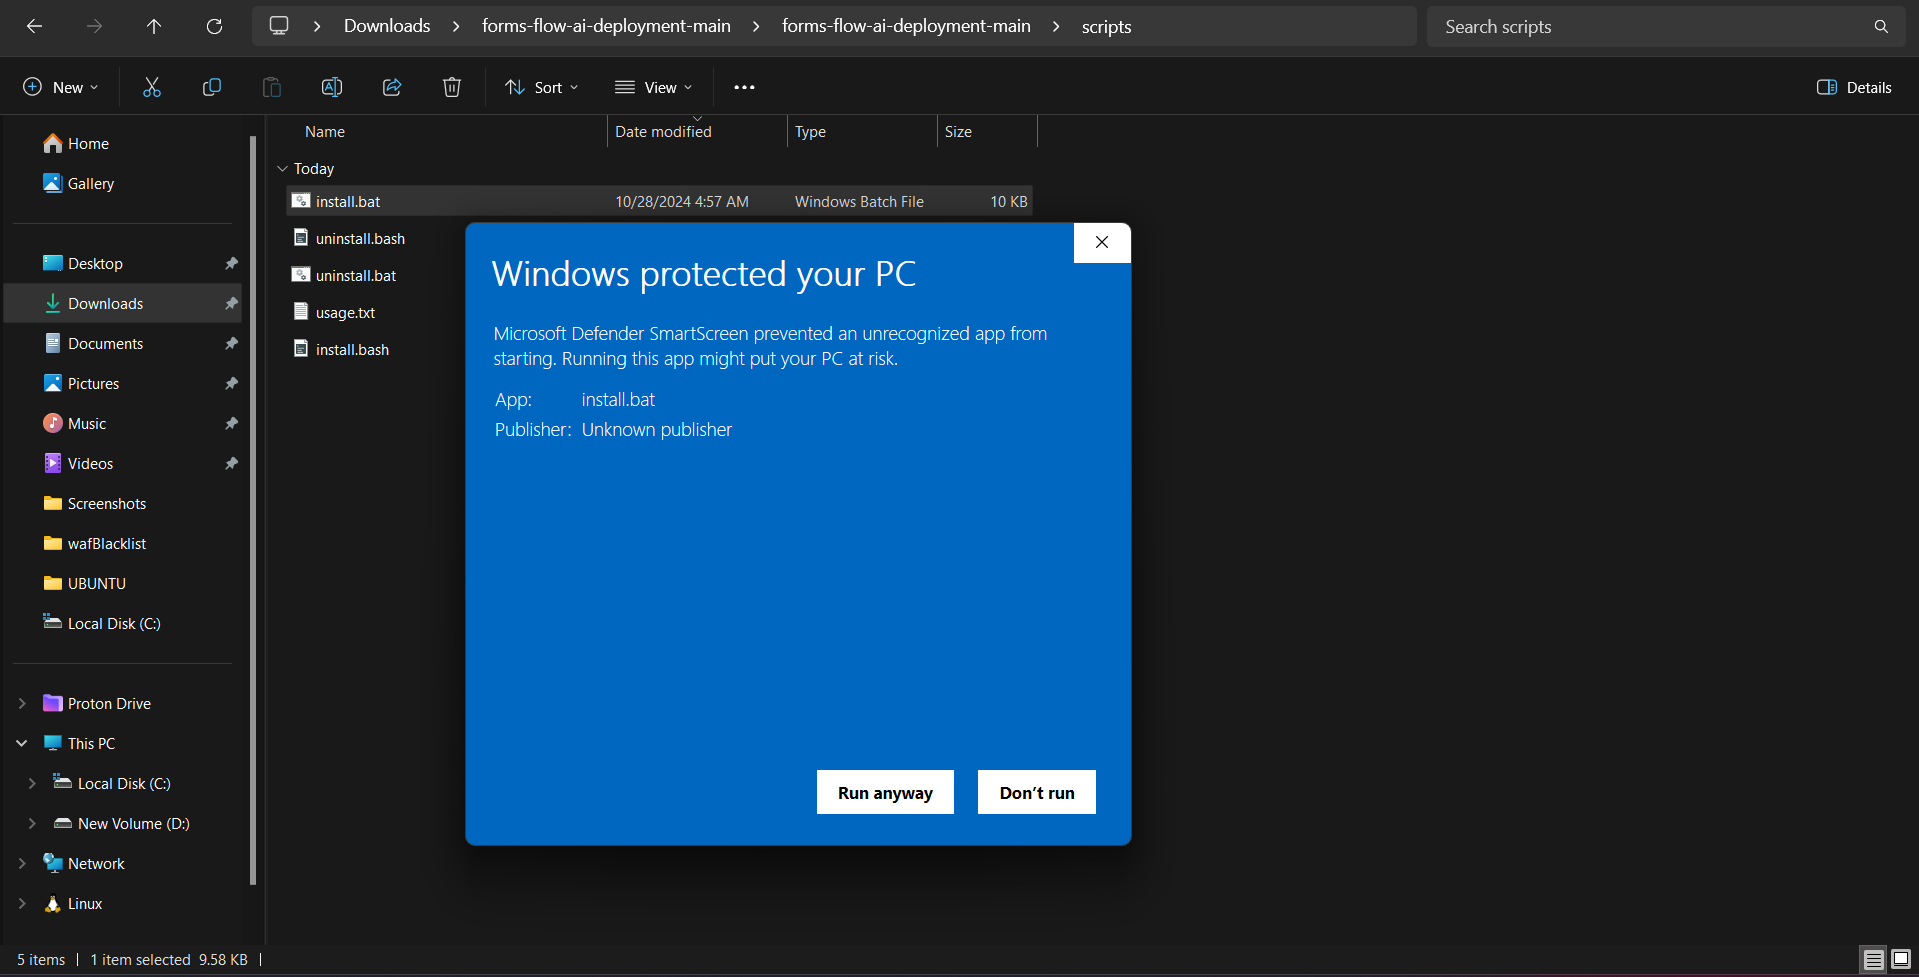The image size is (1919, 977).
Task: Open UBUNTU folder in sidebar
Action: [x=86, y=584]
